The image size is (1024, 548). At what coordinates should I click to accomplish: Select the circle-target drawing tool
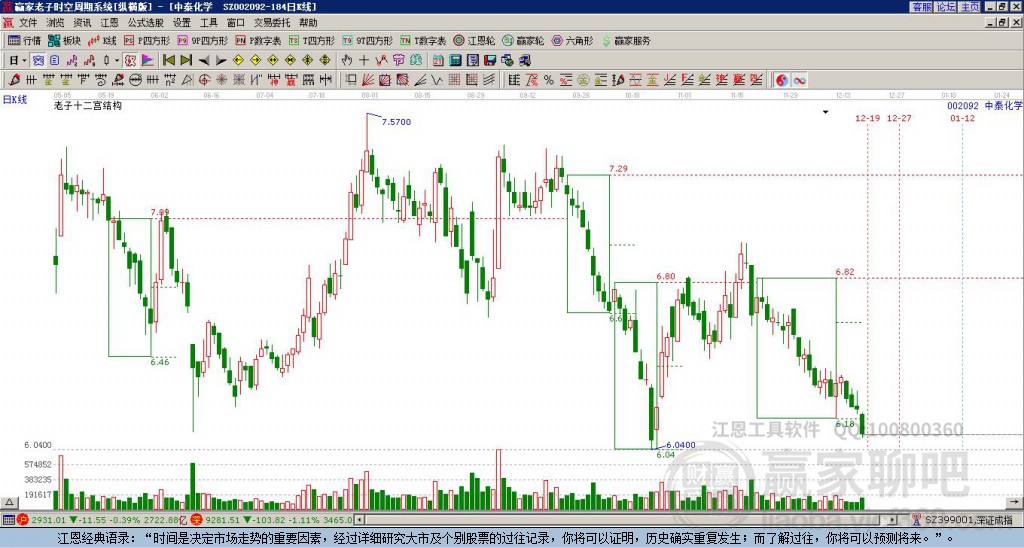(204, 80)
